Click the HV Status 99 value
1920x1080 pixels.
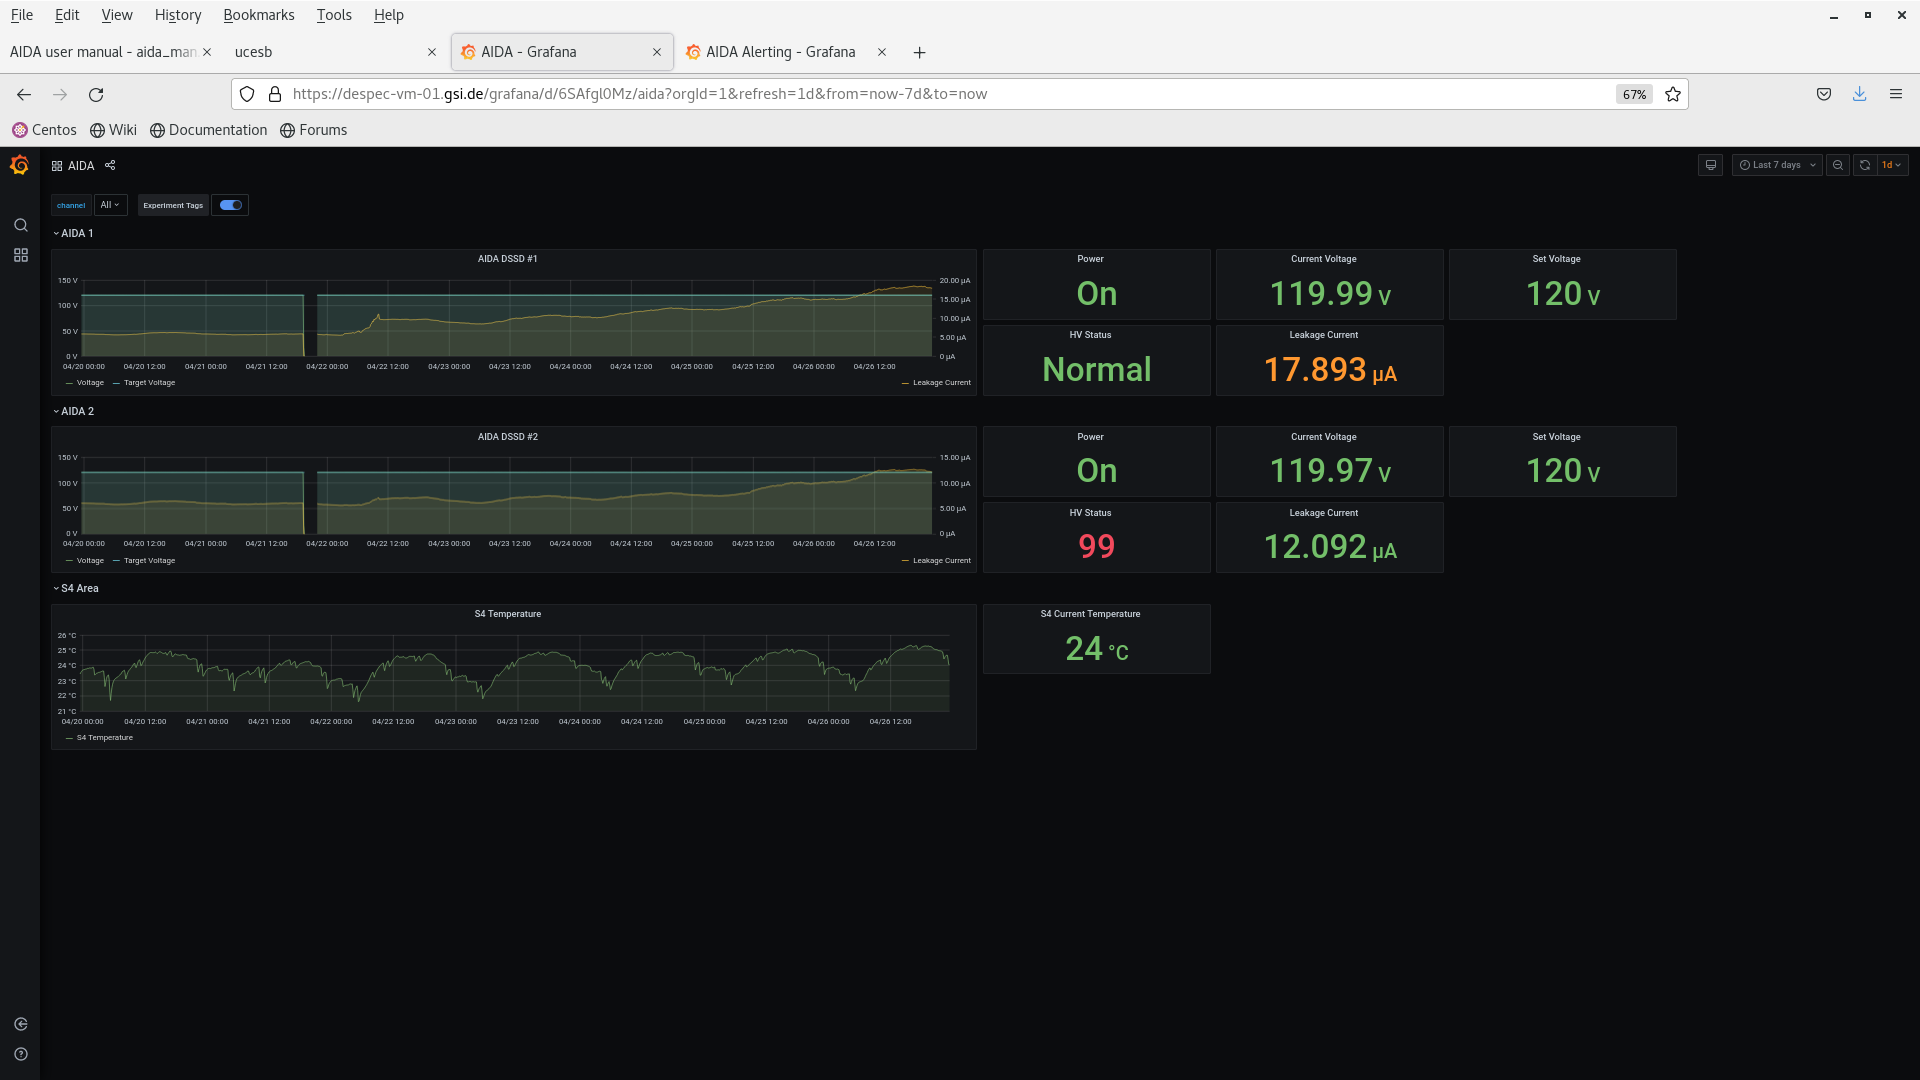click(x=1097, y=547)
